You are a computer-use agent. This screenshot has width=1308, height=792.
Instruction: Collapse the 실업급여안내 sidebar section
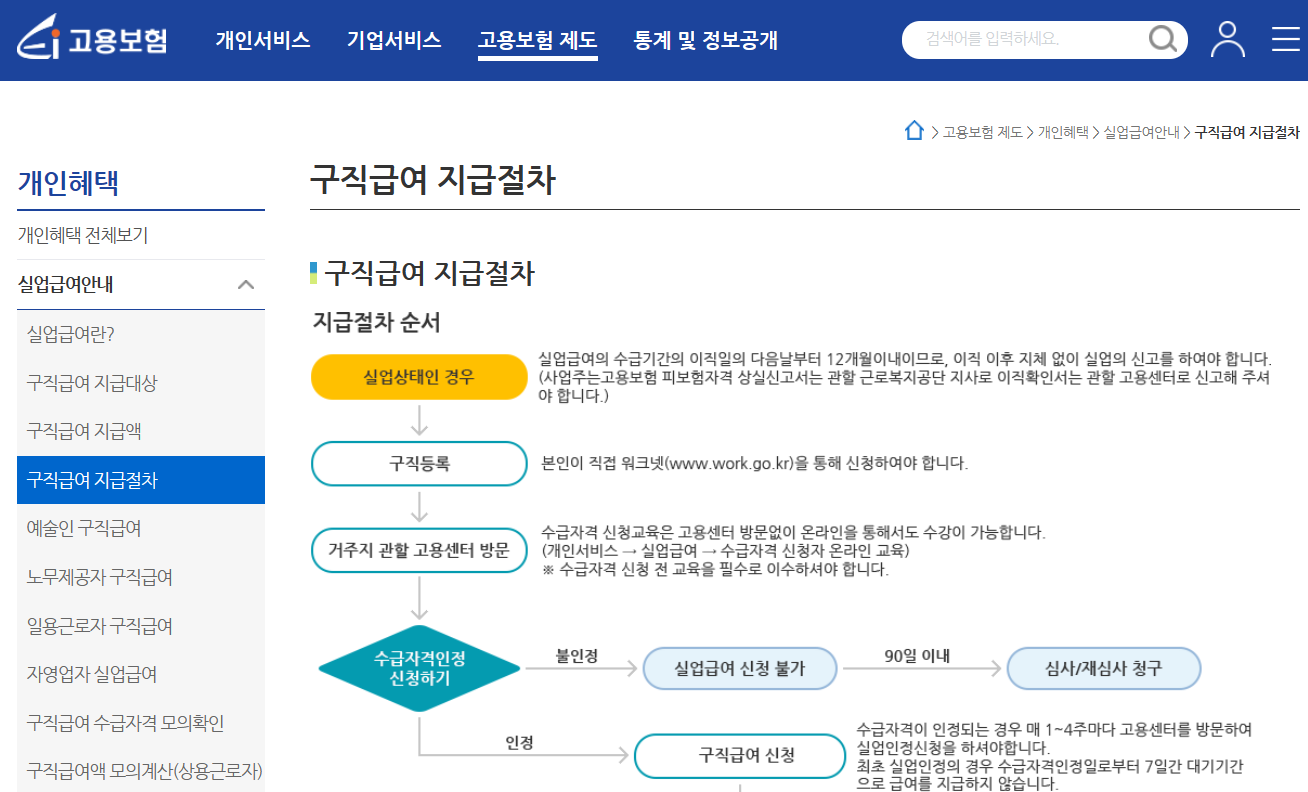point(246,284)
